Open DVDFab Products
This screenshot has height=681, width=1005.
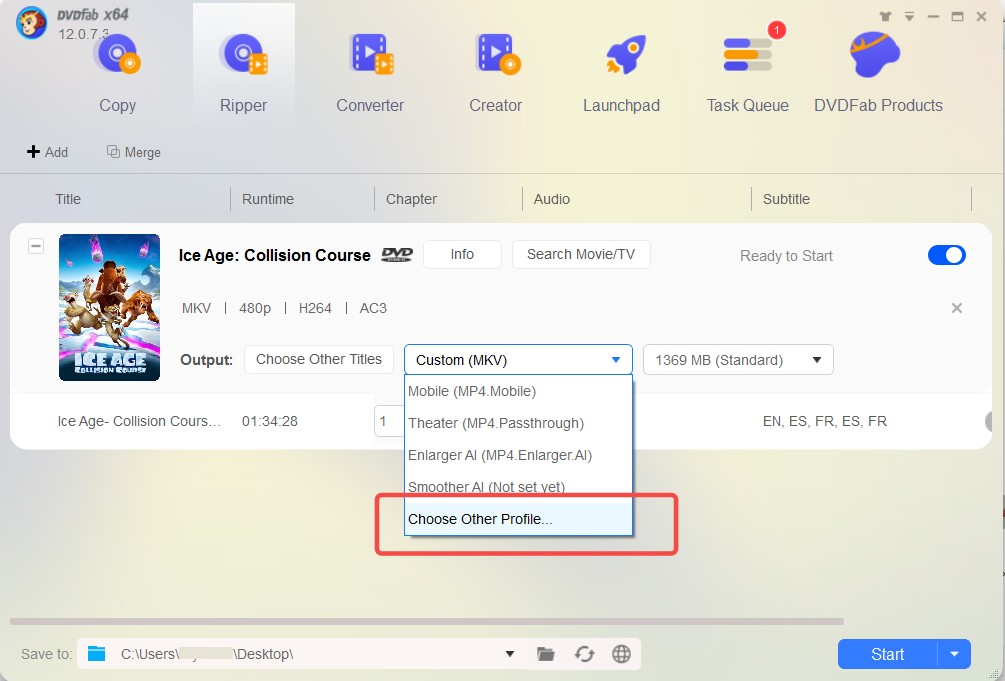click(x=878, y=72)
